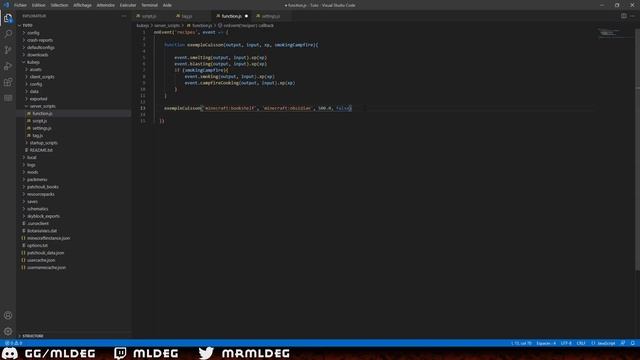Open the Atteindre menu
This screenshot has width=640, height=360.
pos(106,5)
